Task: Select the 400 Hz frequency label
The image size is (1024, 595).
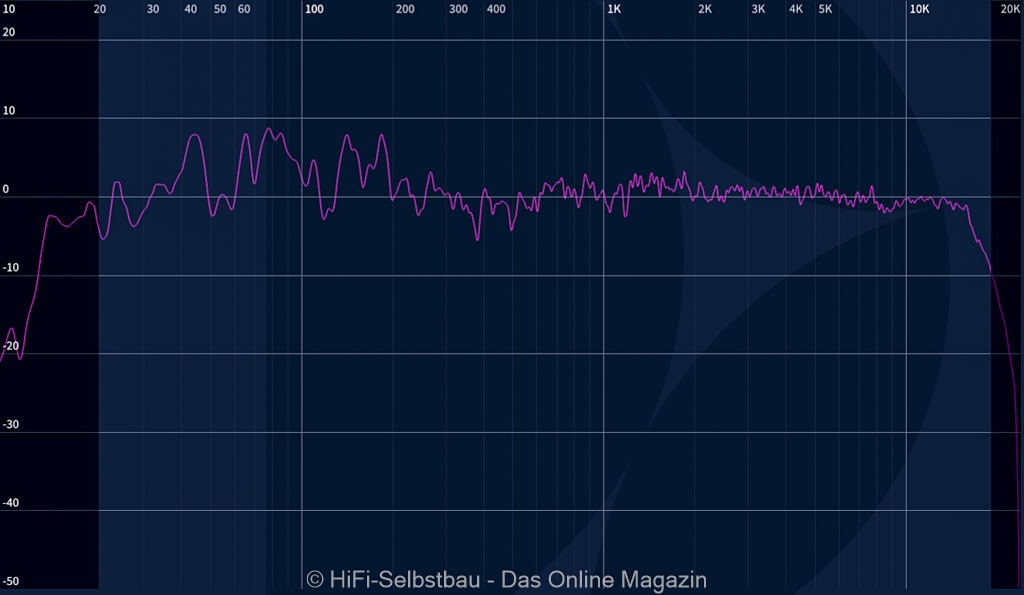Action: (496, 9)
